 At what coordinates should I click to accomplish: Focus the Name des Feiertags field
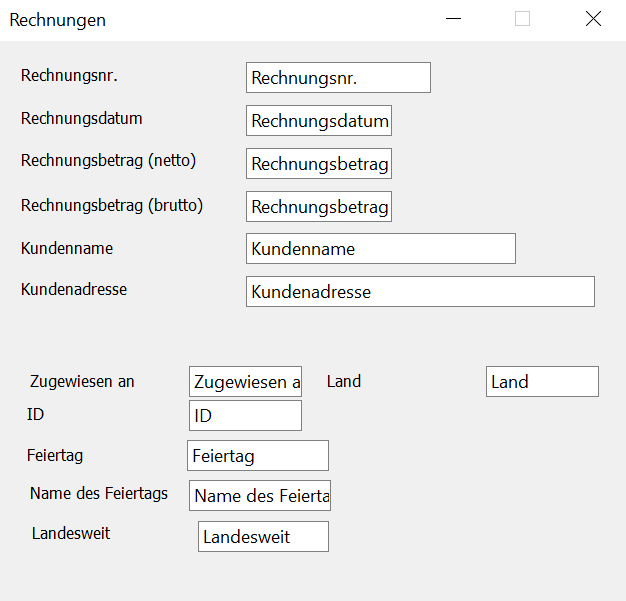tap(260, 496)
